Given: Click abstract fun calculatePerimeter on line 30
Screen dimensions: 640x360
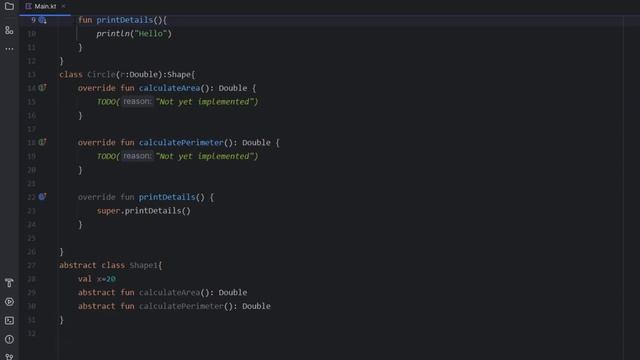Looking at the screenshot, I should tap(174, 306).
